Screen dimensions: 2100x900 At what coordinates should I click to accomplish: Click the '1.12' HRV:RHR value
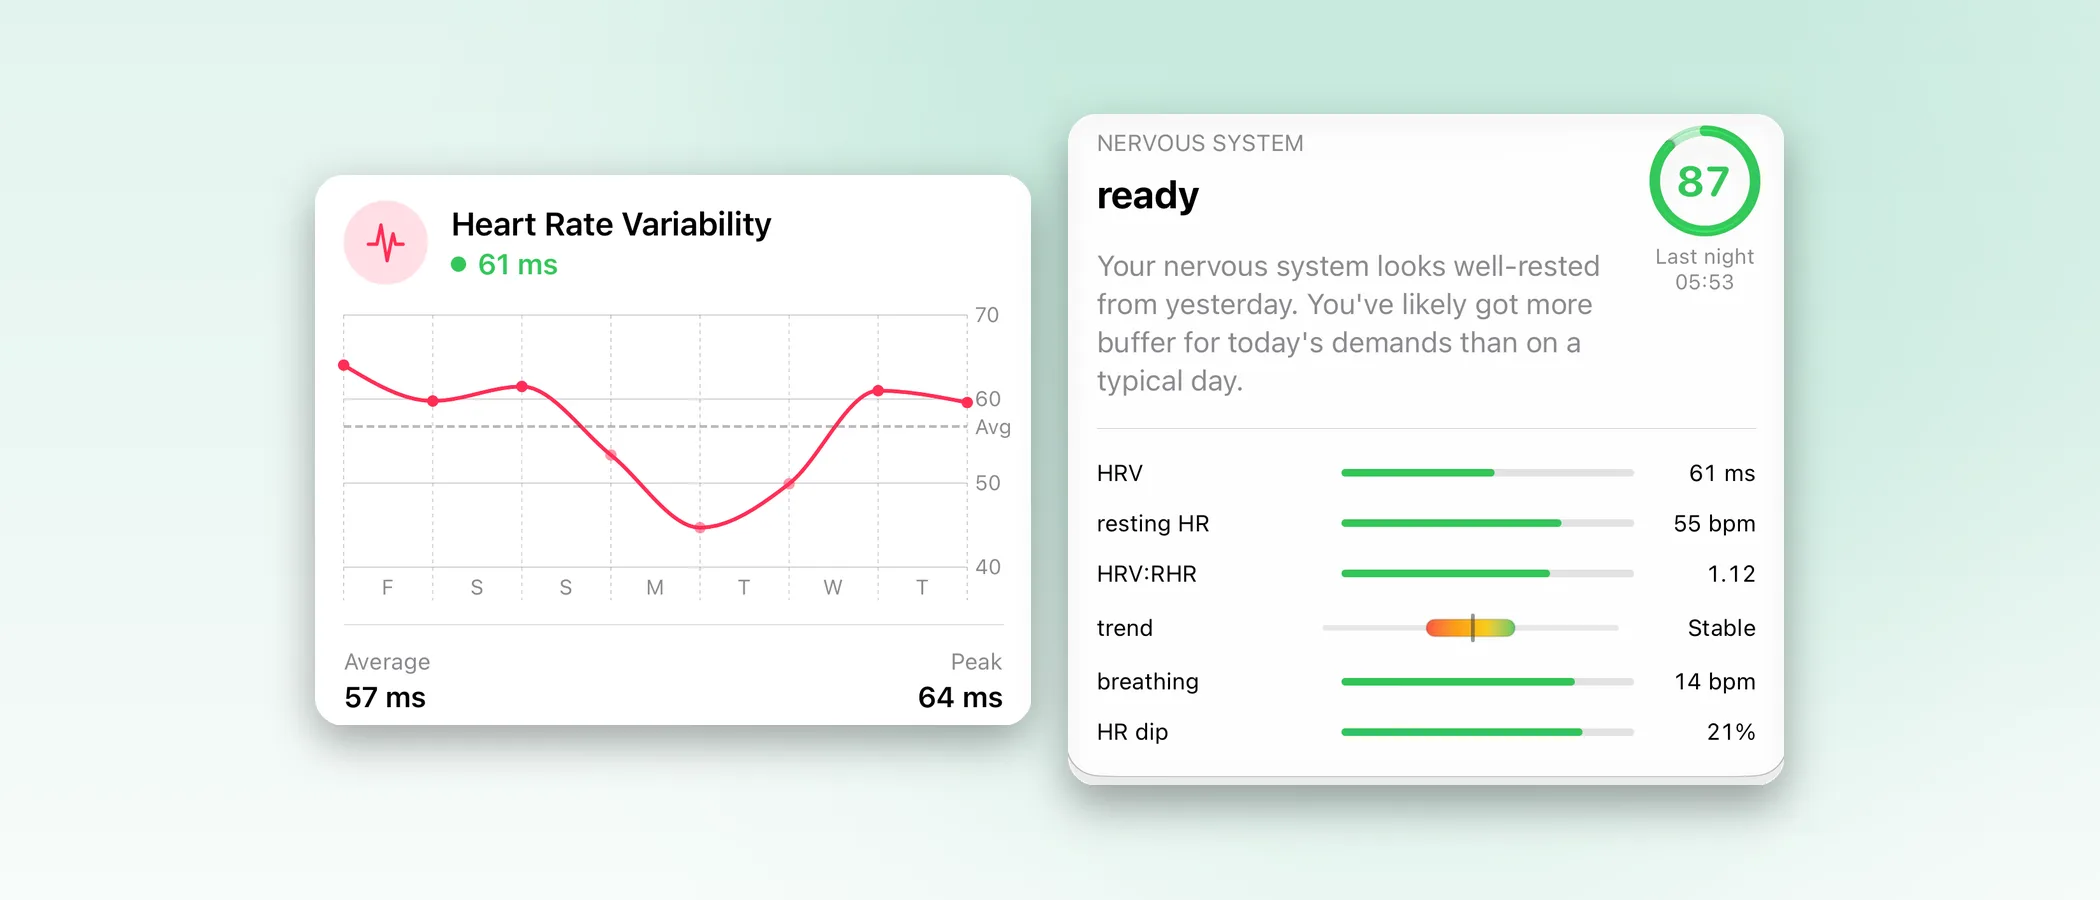pyautogui.click(x=1731, y=574)
